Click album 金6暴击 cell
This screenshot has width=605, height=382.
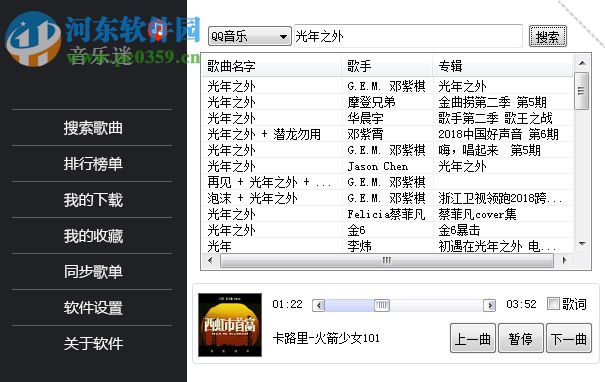coord(459,230)
